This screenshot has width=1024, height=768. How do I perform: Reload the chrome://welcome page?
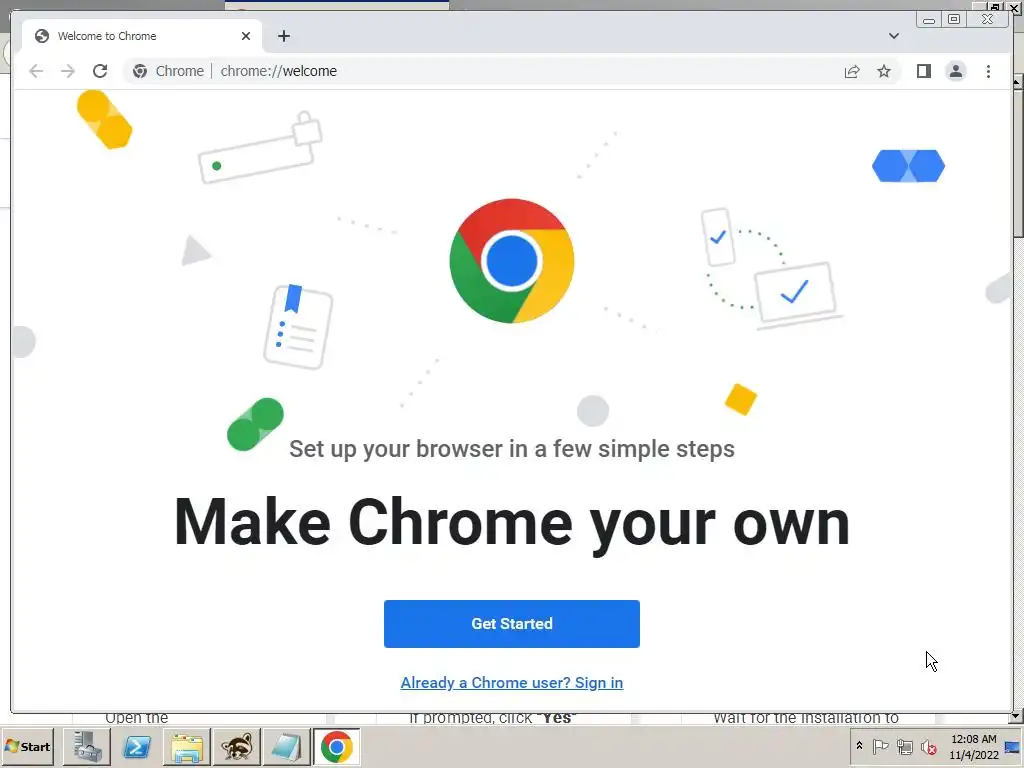point(100,71)
